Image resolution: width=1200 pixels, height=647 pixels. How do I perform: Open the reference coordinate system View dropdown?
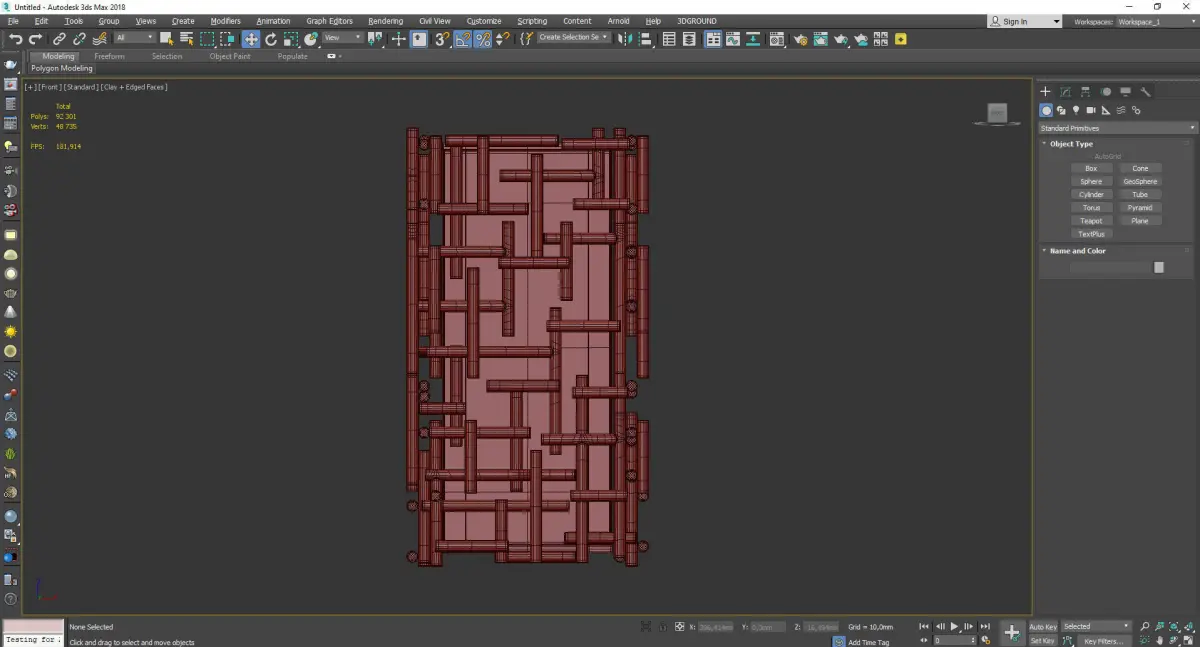point(343,38)
